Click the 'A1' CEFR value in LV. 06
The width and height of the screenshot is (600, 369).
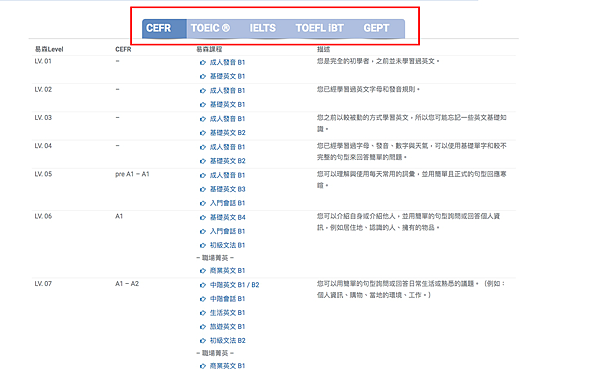coord(119,216)
